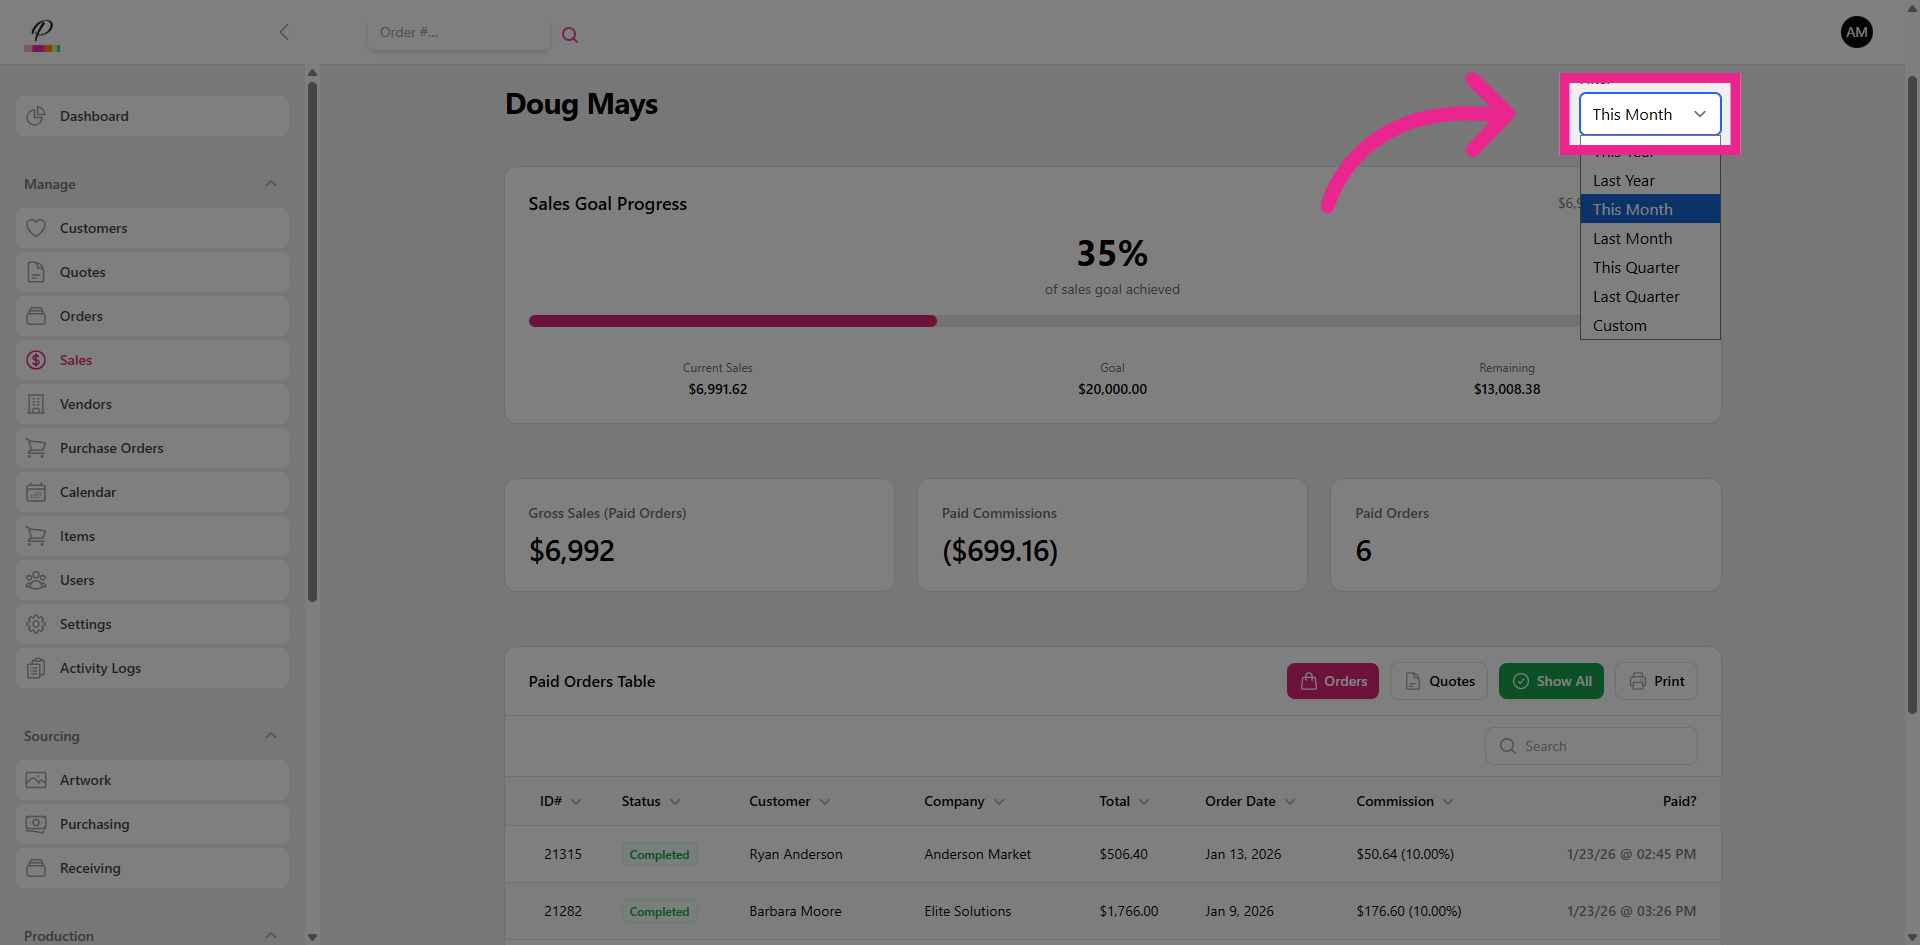The image size is (1920, 945).
Task: Toggle the Orders filter button
Action: point(1332,681)
